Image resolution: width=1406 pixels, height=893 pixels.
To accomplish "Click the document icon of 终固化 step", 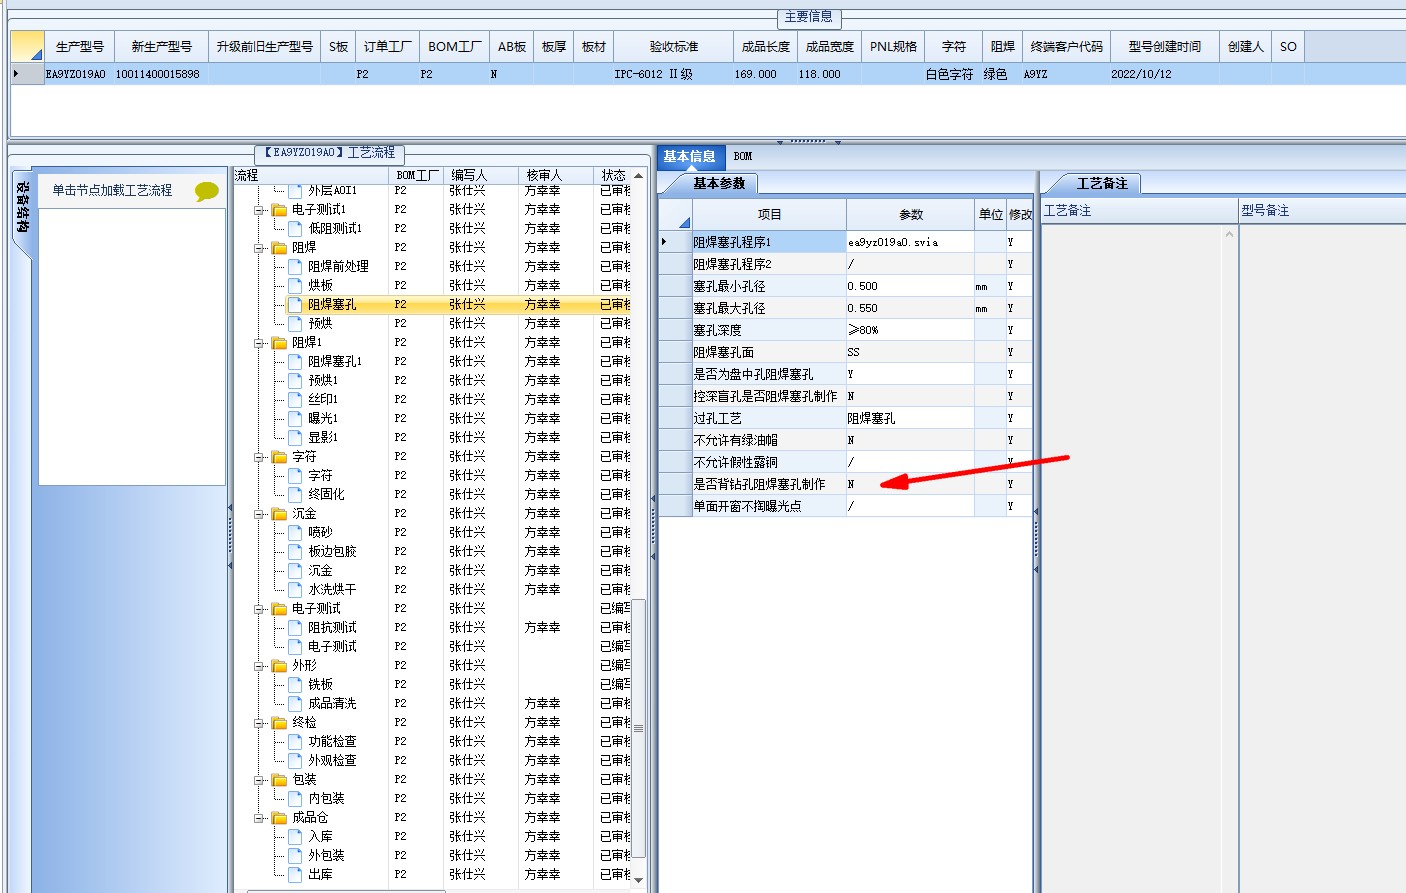I will 295,495.
